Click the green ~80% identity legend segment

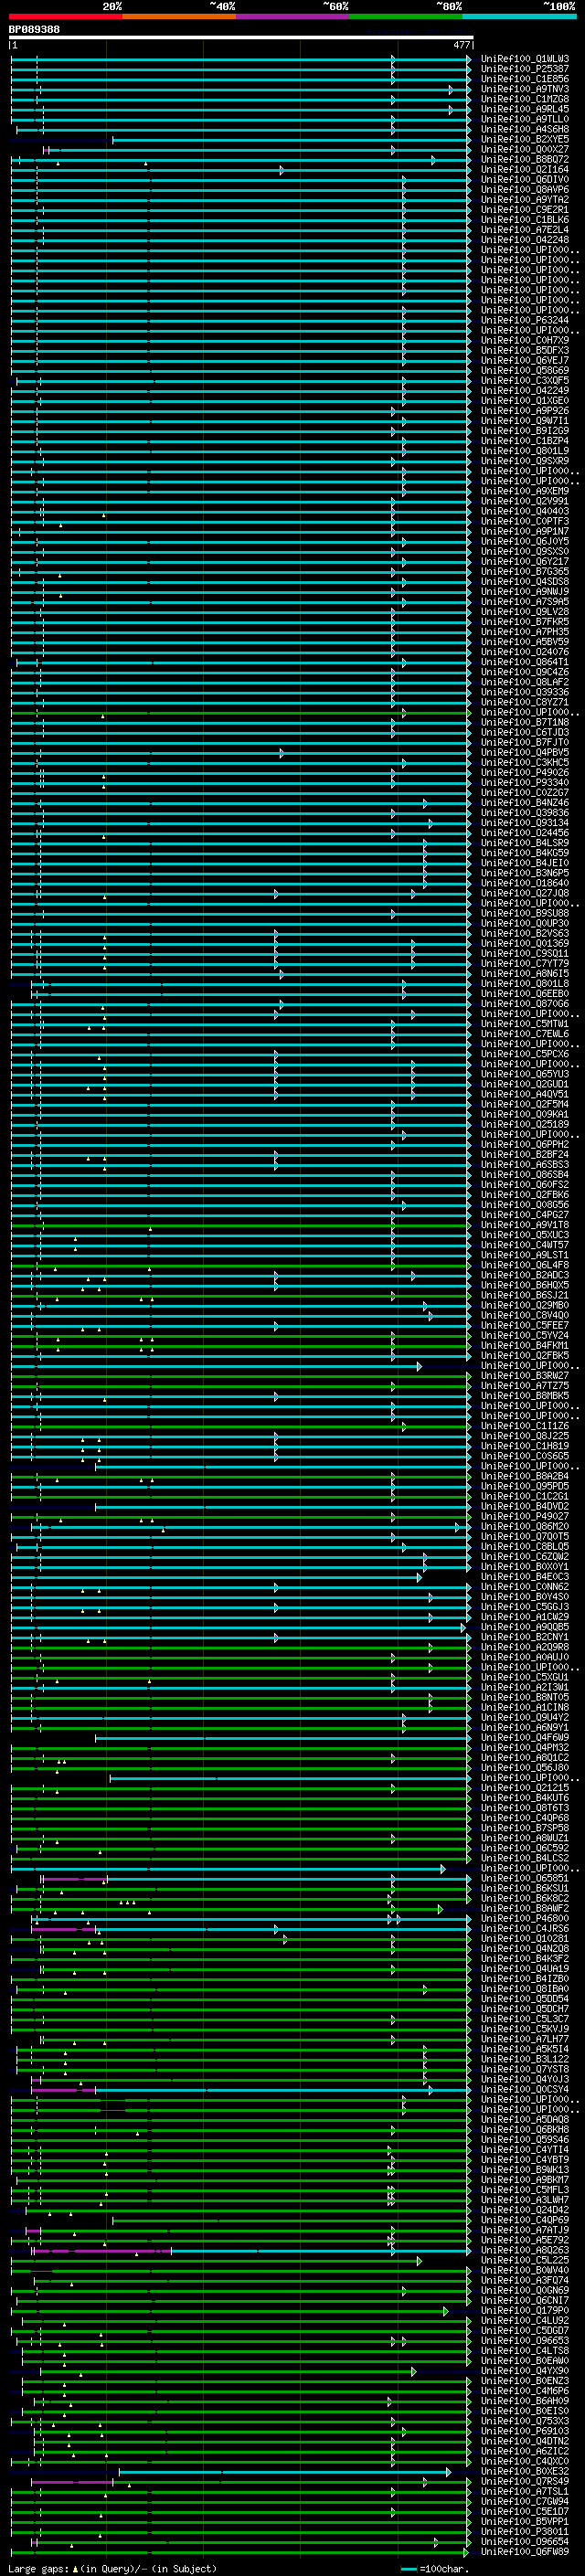coord(407,16)
